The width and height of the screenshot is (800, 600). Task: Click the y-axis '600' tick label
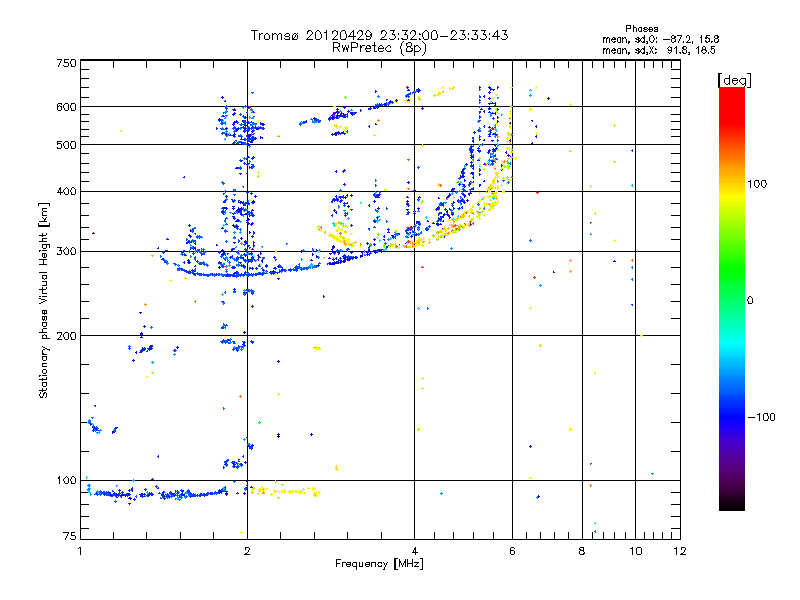[67, 107]
